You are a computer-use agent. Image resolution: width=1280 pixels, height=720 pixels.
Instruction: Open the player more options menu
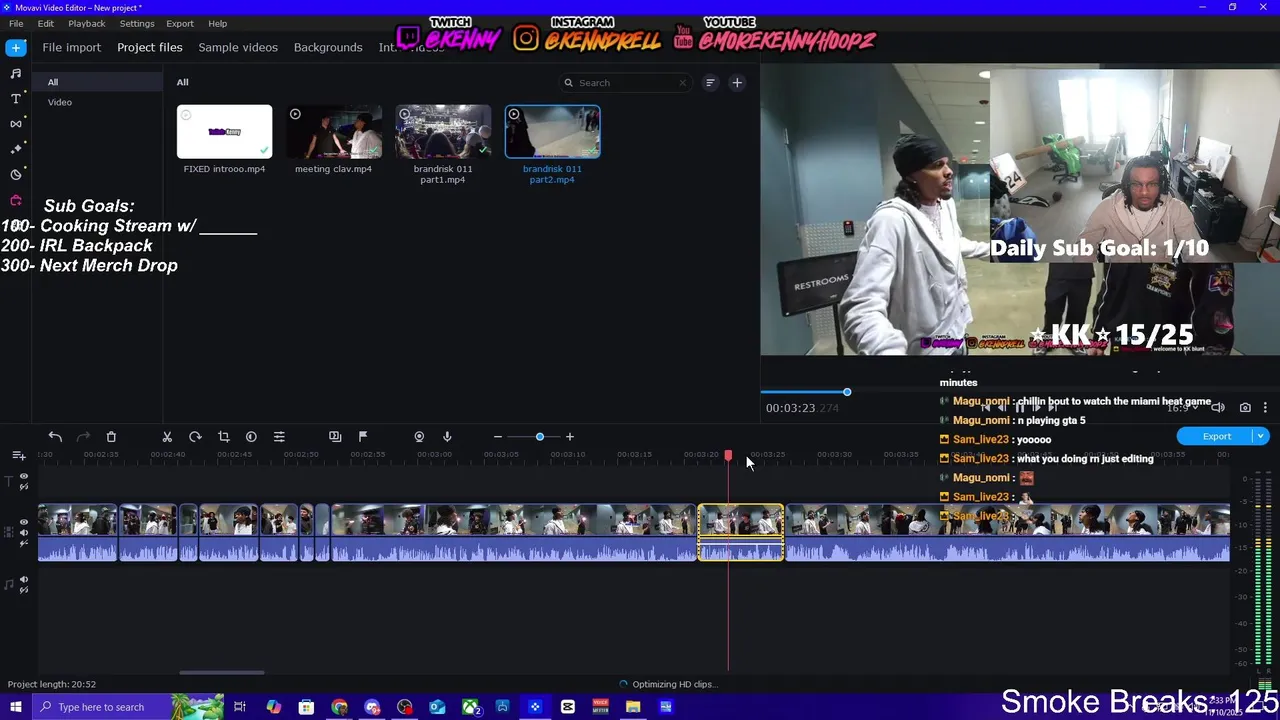tap(1265, 408)
